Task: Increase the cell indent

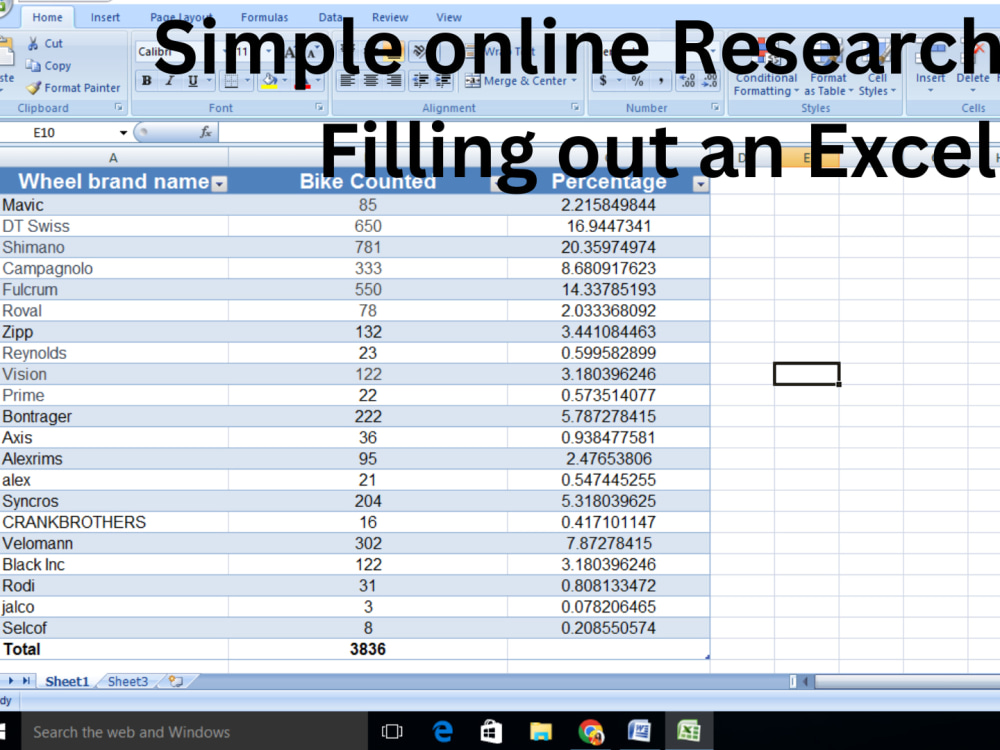Action: pos(443,80)
